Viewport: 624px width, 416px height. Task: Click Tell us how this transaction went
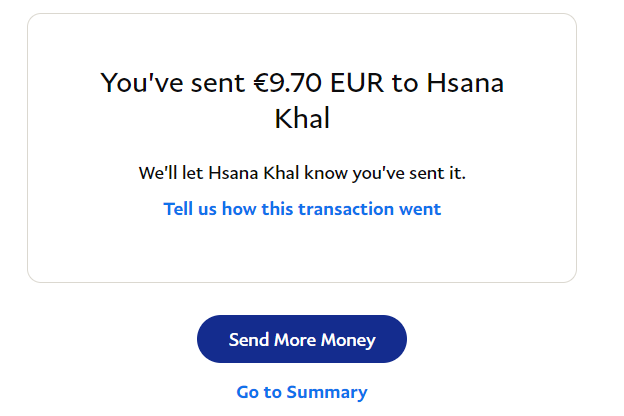point(302,209)
